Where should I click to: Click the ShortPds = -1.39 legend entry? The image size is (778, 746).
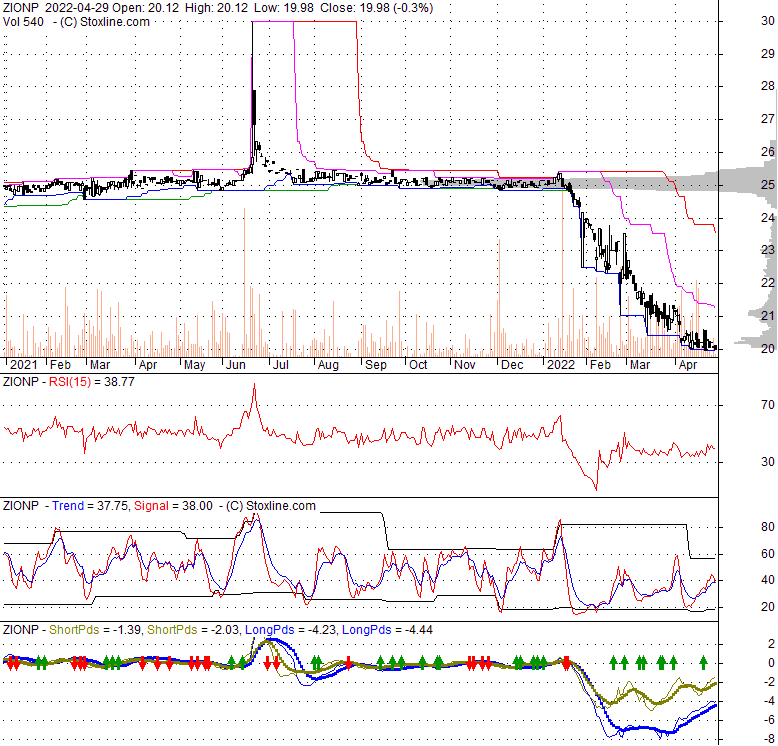coord(94,629)
